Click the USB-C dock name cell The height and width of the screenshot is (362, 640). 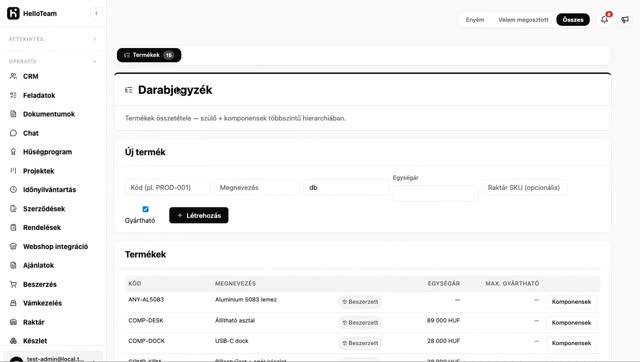(231, 341)
